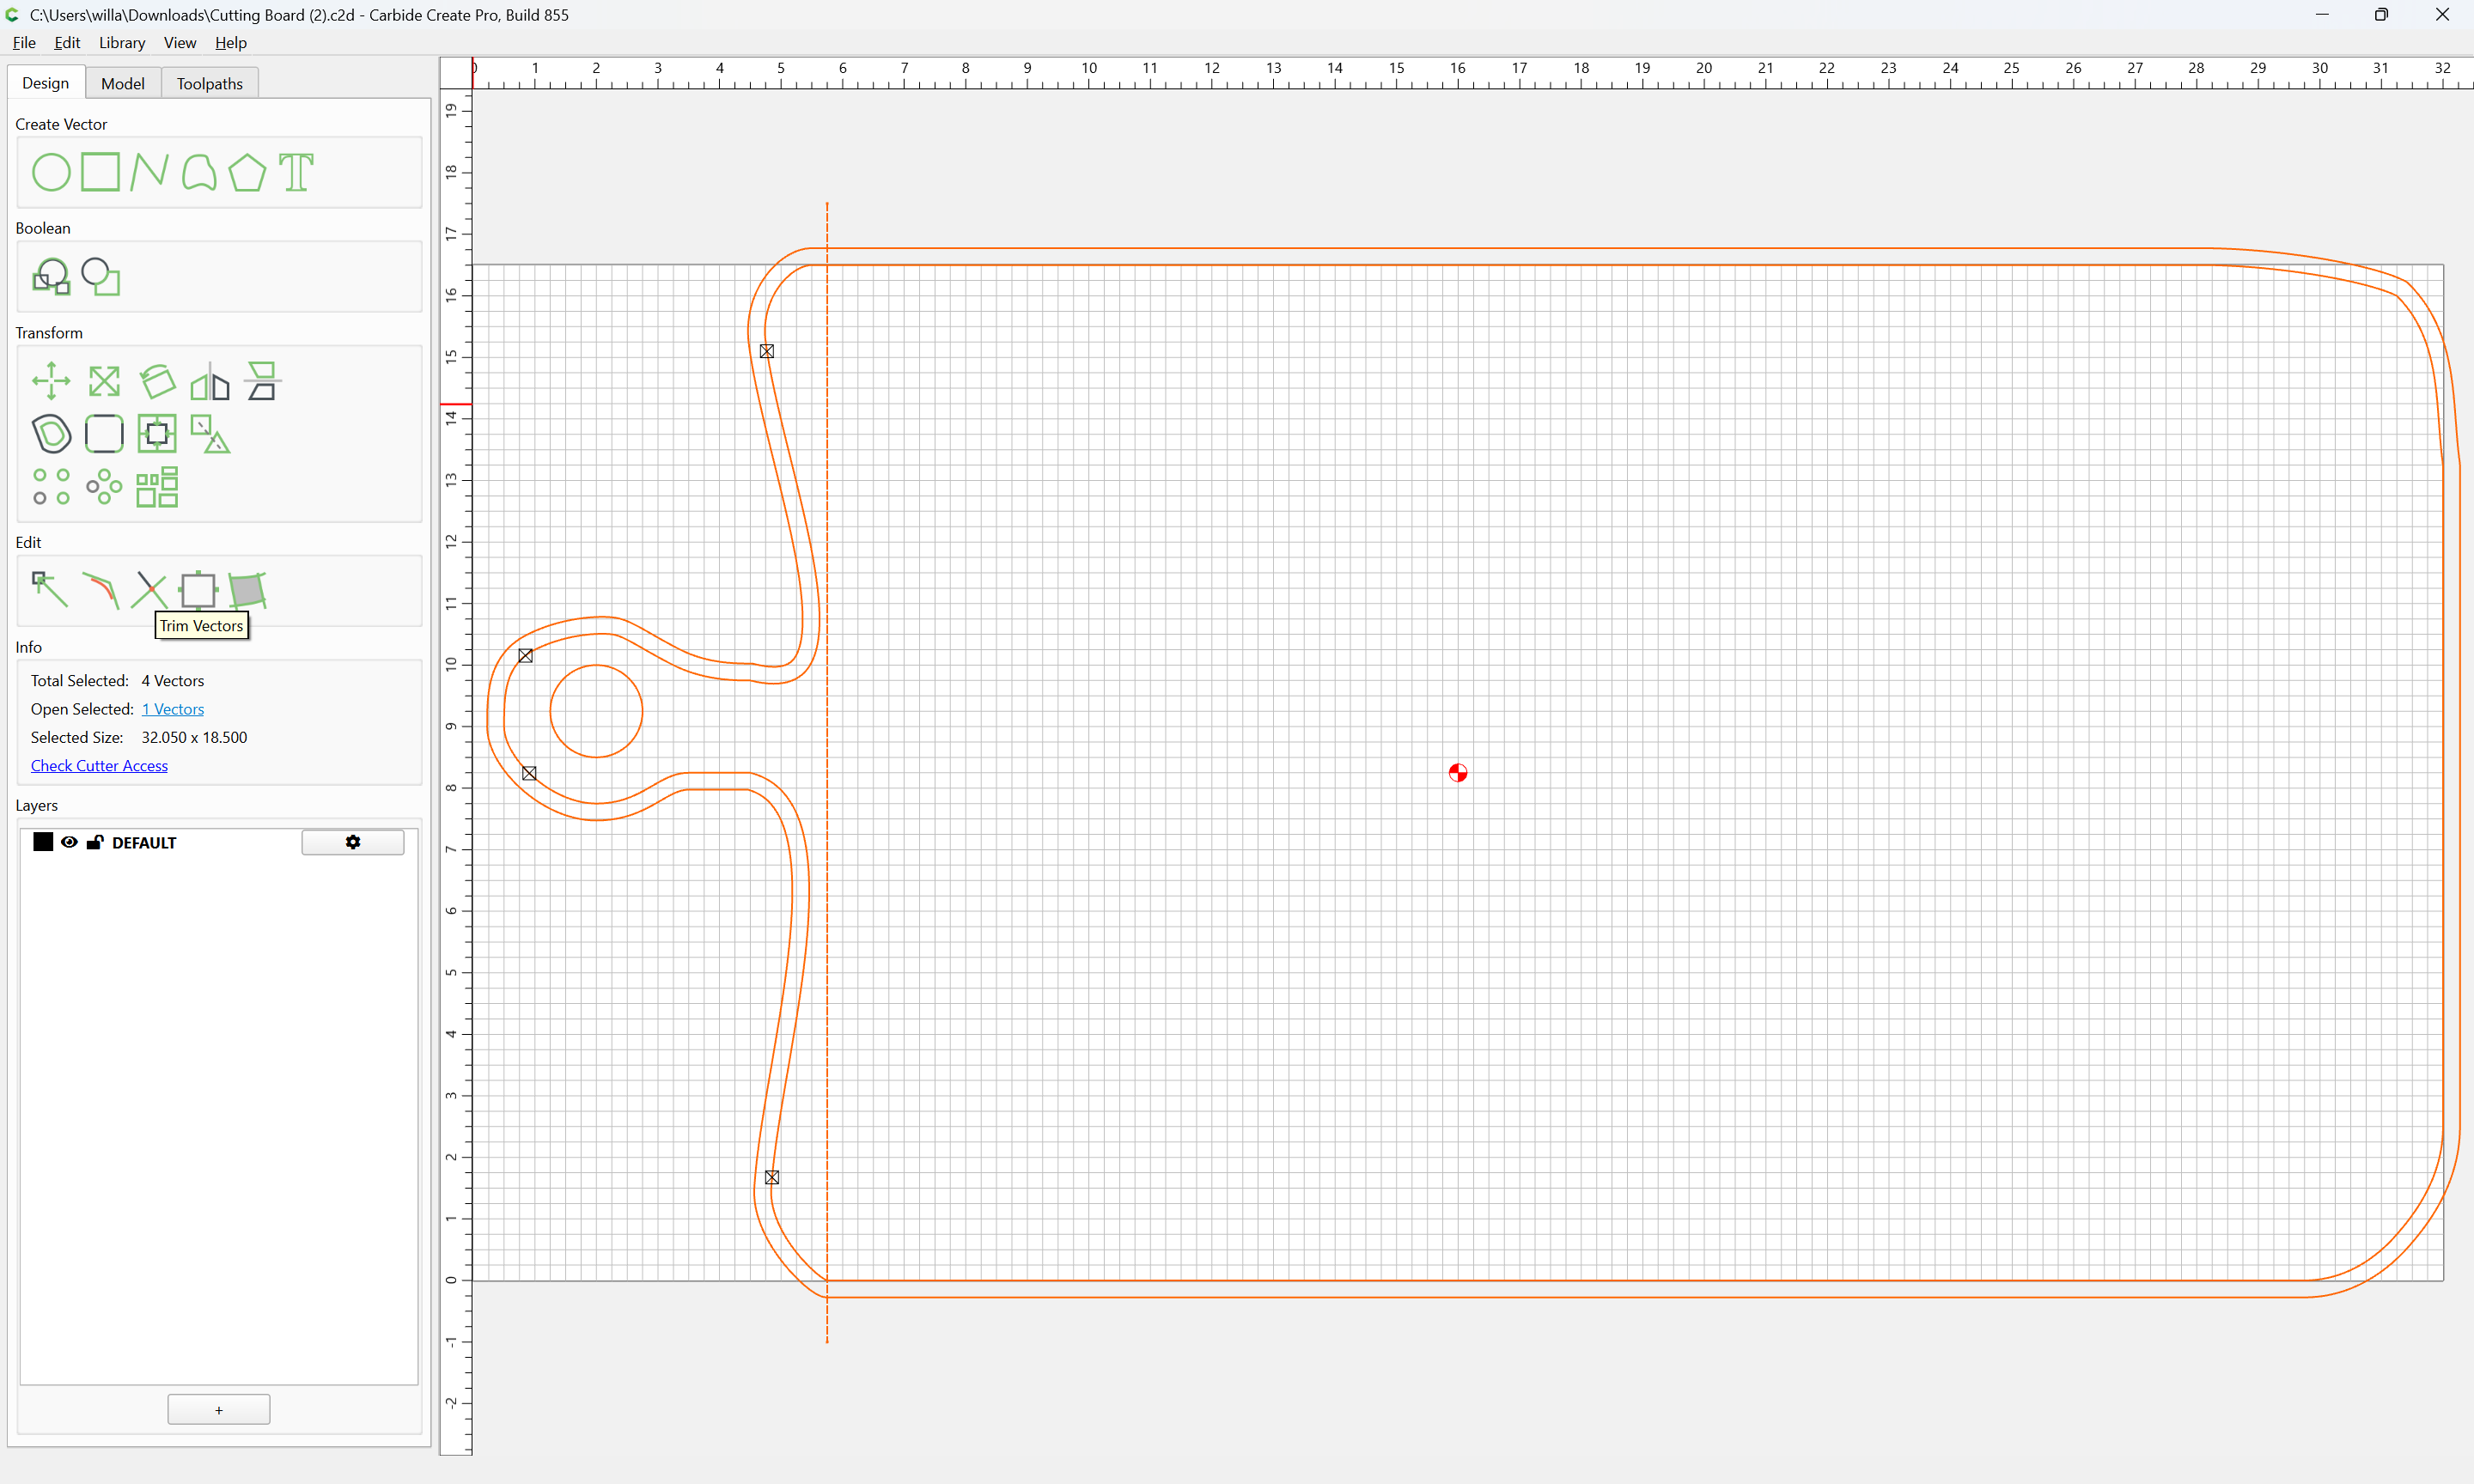The width and height of the screenshot is (2474, 1484).
Task: Open DEFAULT layer settings gear
Action: point(353,842)
